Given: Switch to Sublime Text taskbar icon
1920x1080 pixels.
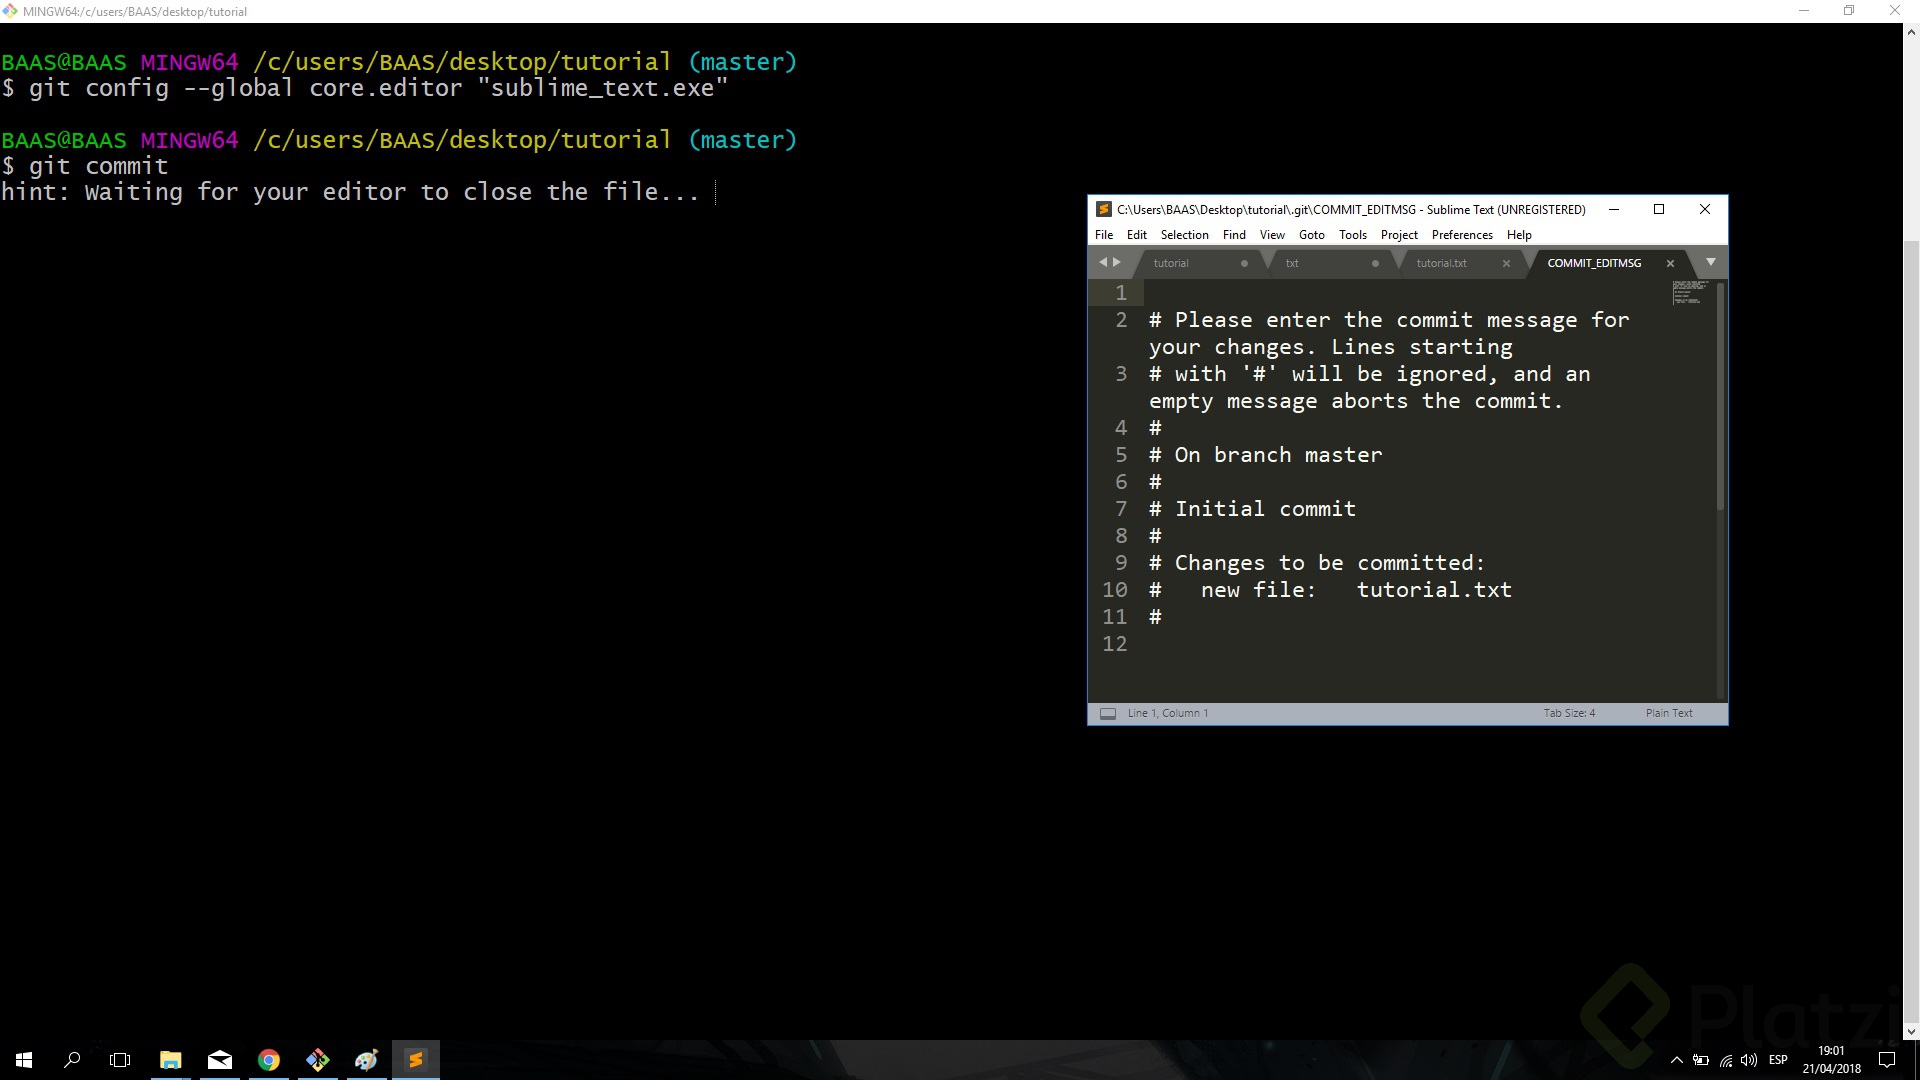Looking at the screenshot, I should 415,1060.
